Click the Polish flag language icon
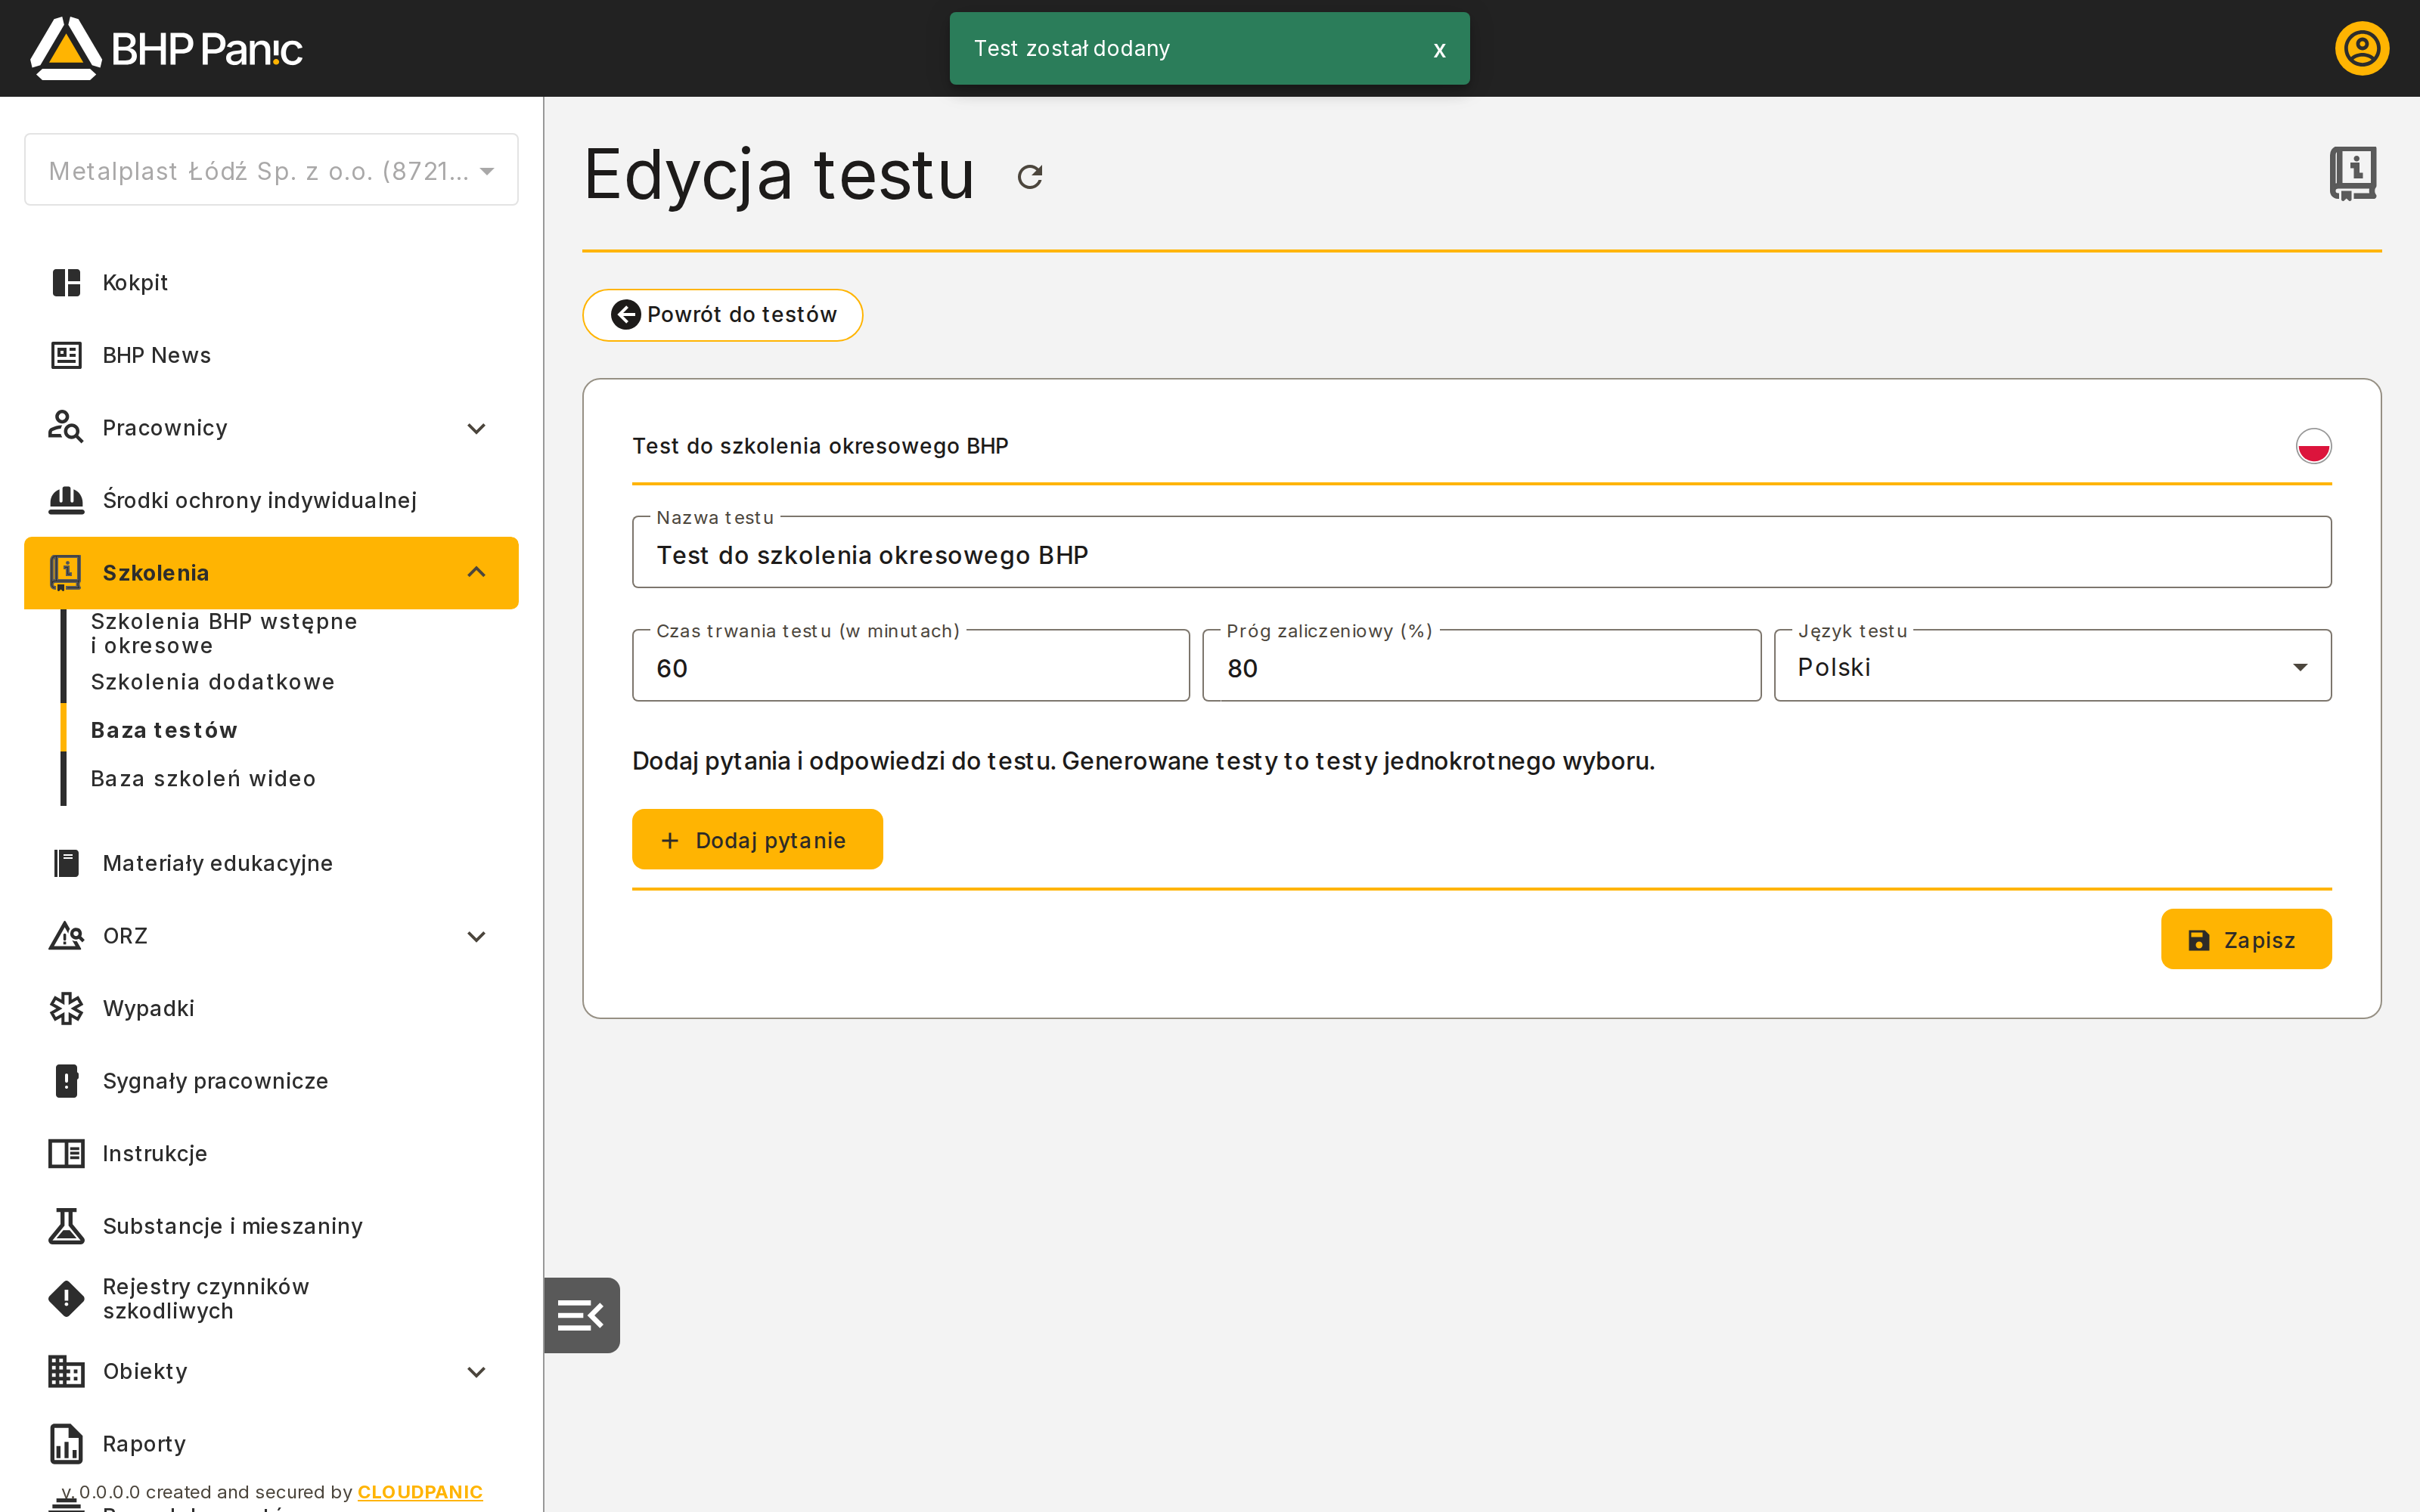 tap(2313, 446)
